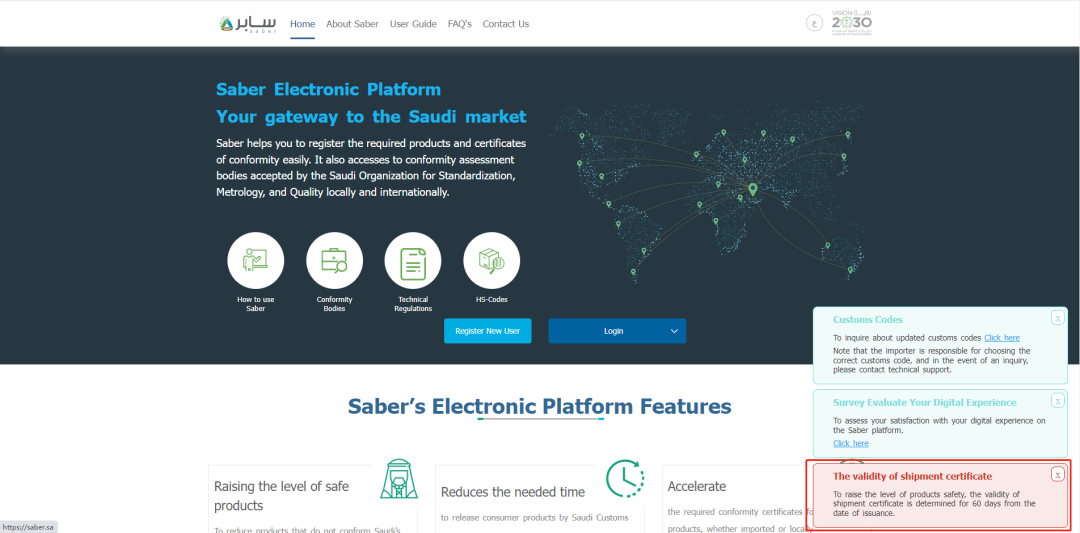Switch language with the Arabic icon
Screen dimensions: 1080x533
click(814, 23)
